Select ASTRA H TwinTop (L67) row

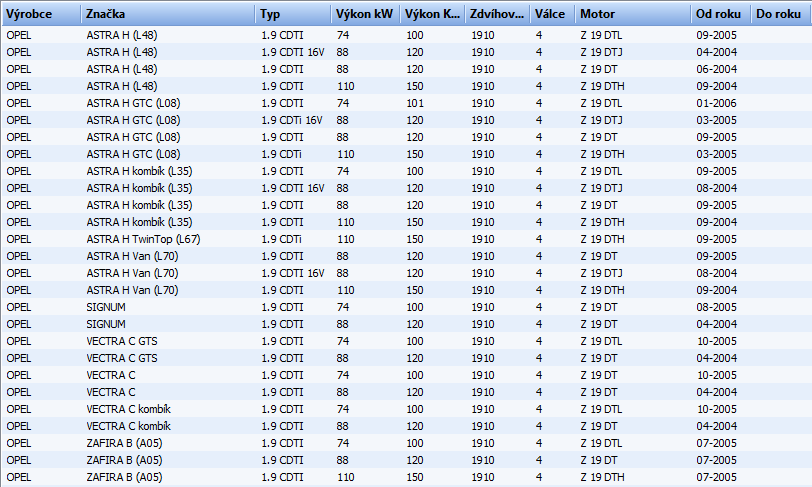point(406,239)
